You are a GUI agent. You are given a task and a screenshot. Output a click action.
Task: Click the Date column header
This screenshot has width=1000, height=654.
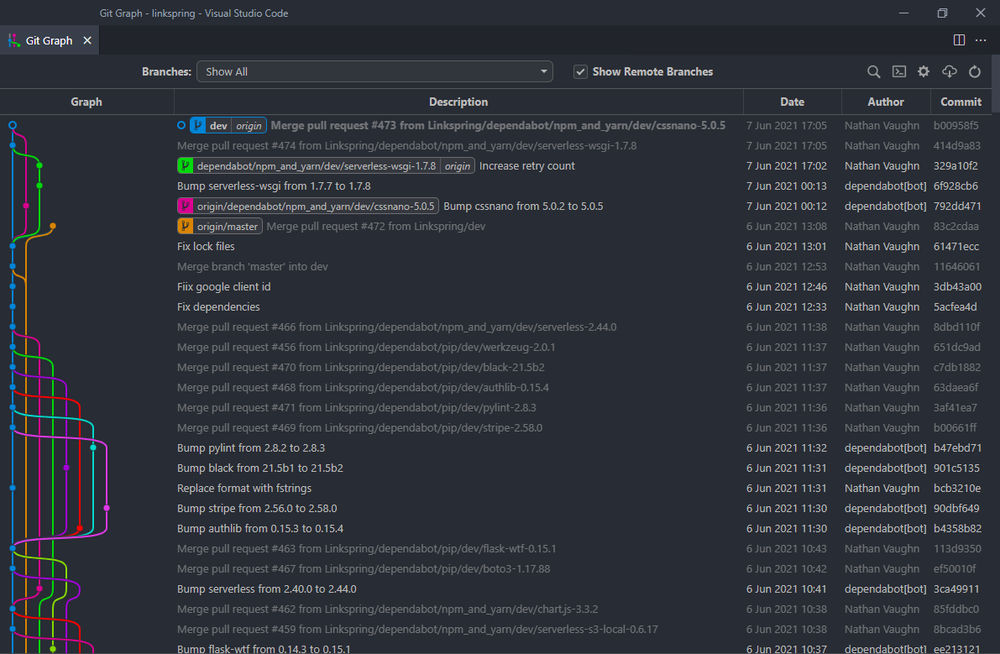click(x=792, y=102)
